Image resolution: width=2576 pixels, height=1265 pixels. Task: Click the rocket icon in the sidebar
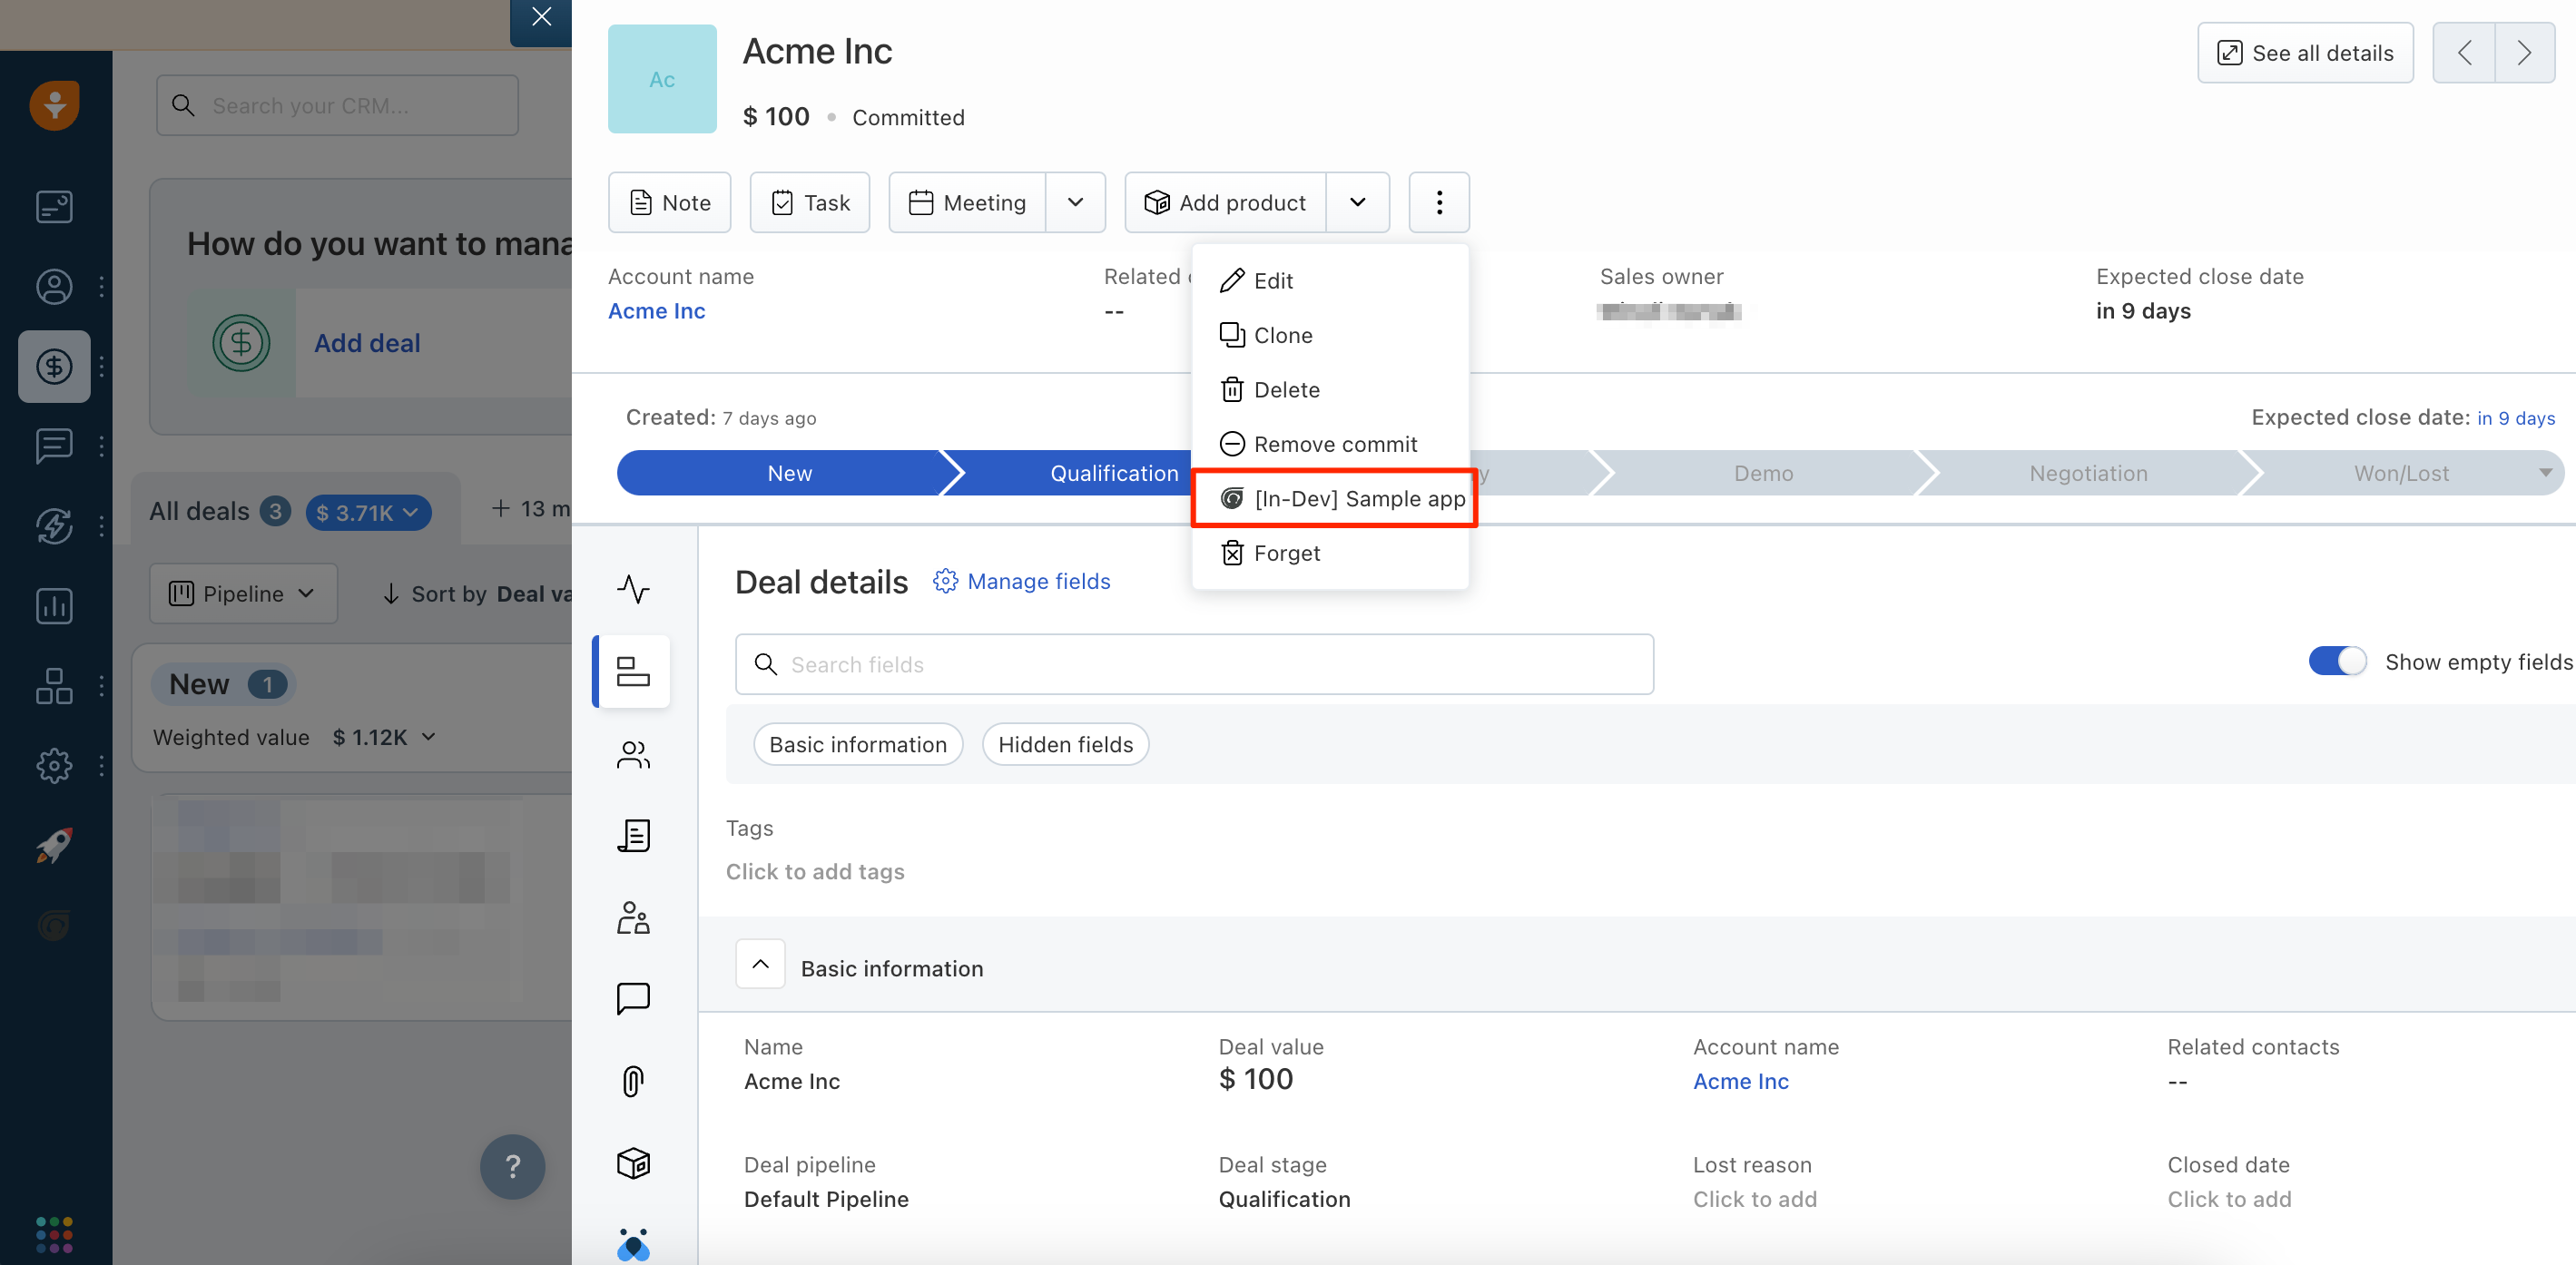54,845
